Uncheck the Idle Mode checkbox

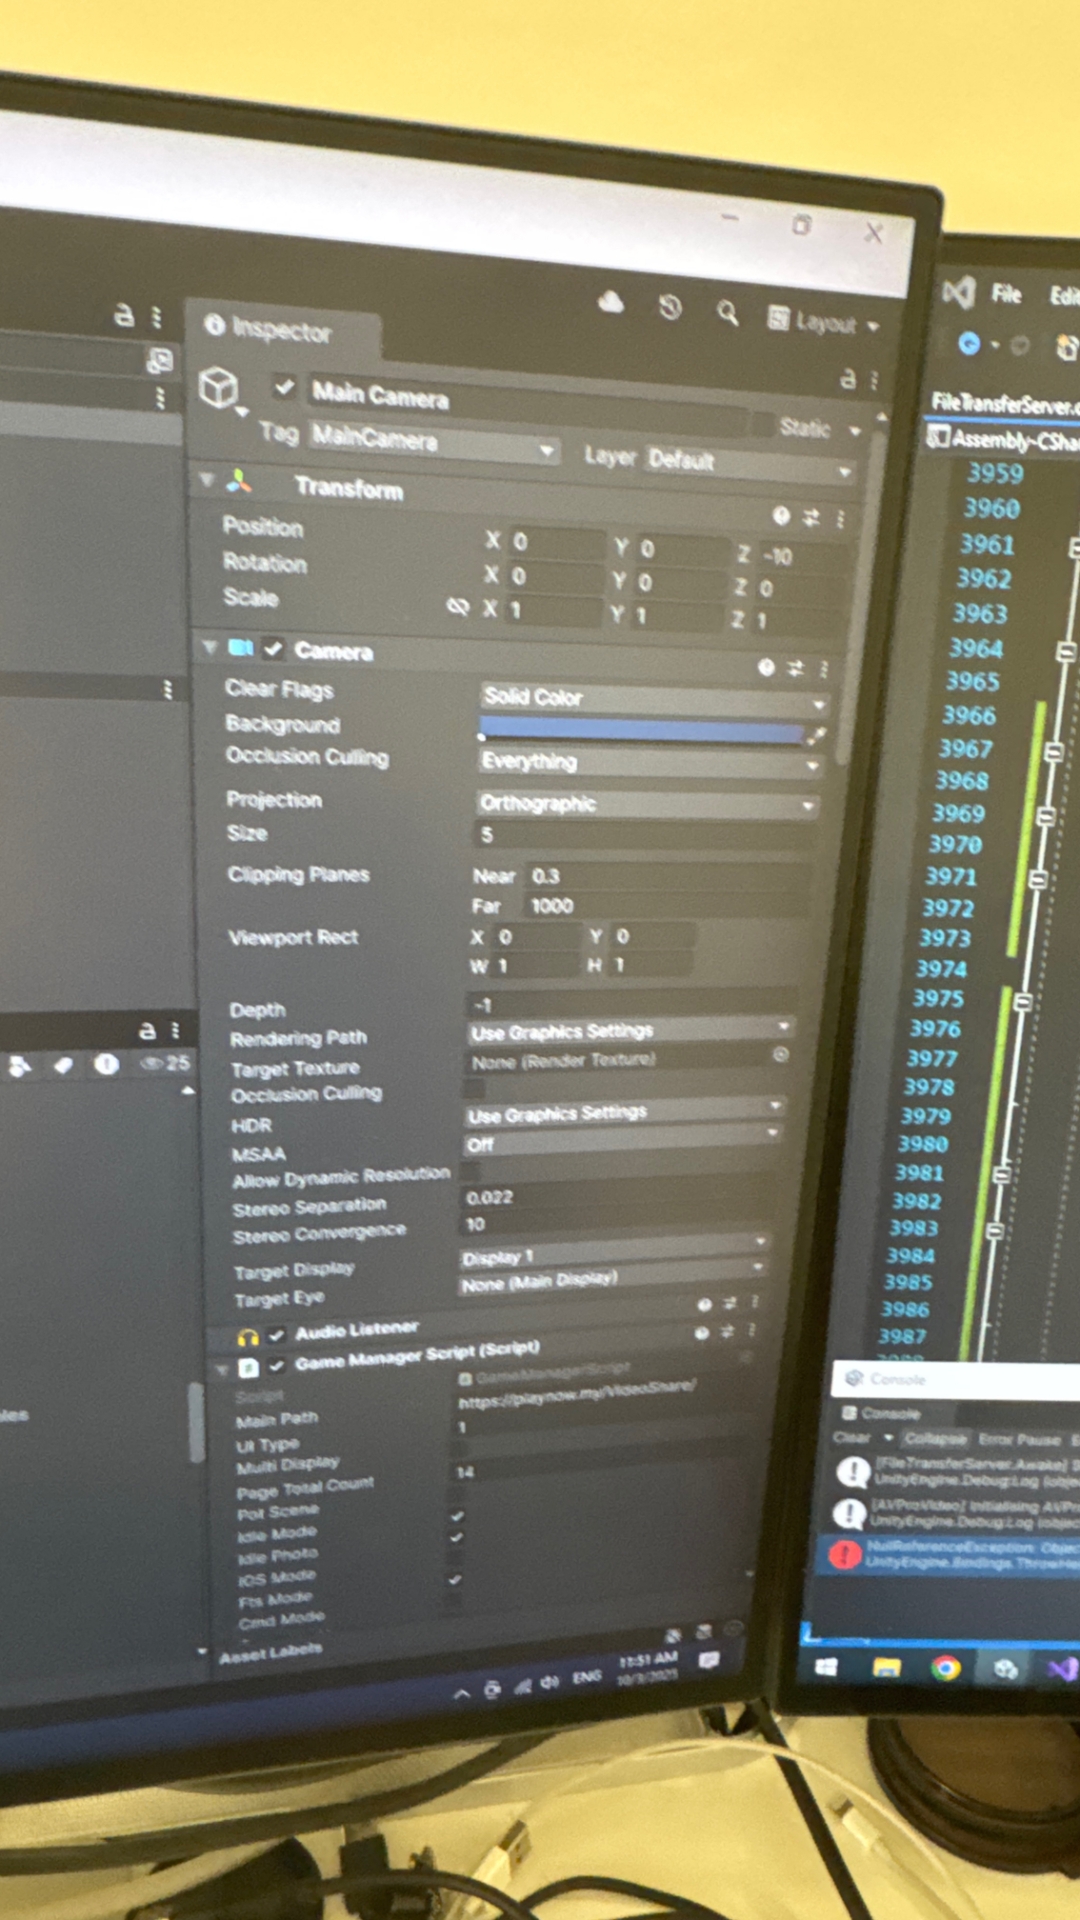[456, 1537]
